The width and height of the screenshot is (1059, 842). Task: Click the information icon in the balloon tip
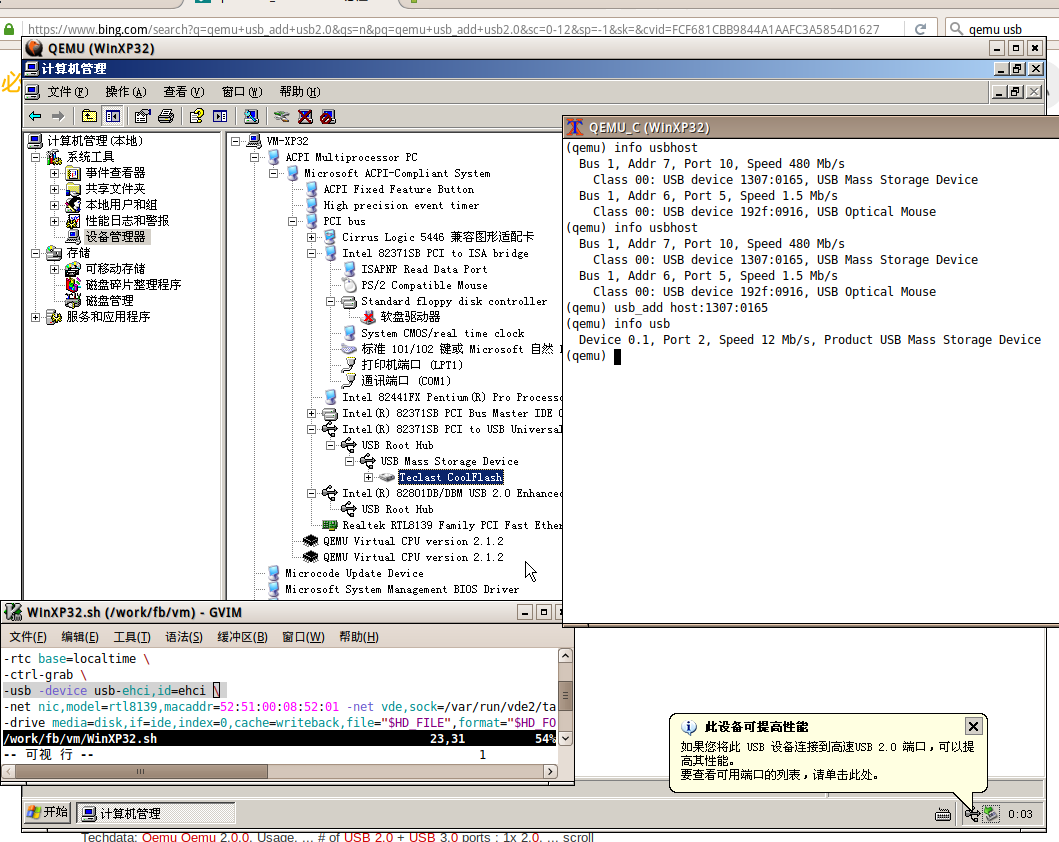pyautogui.click(x=689, y=727)
